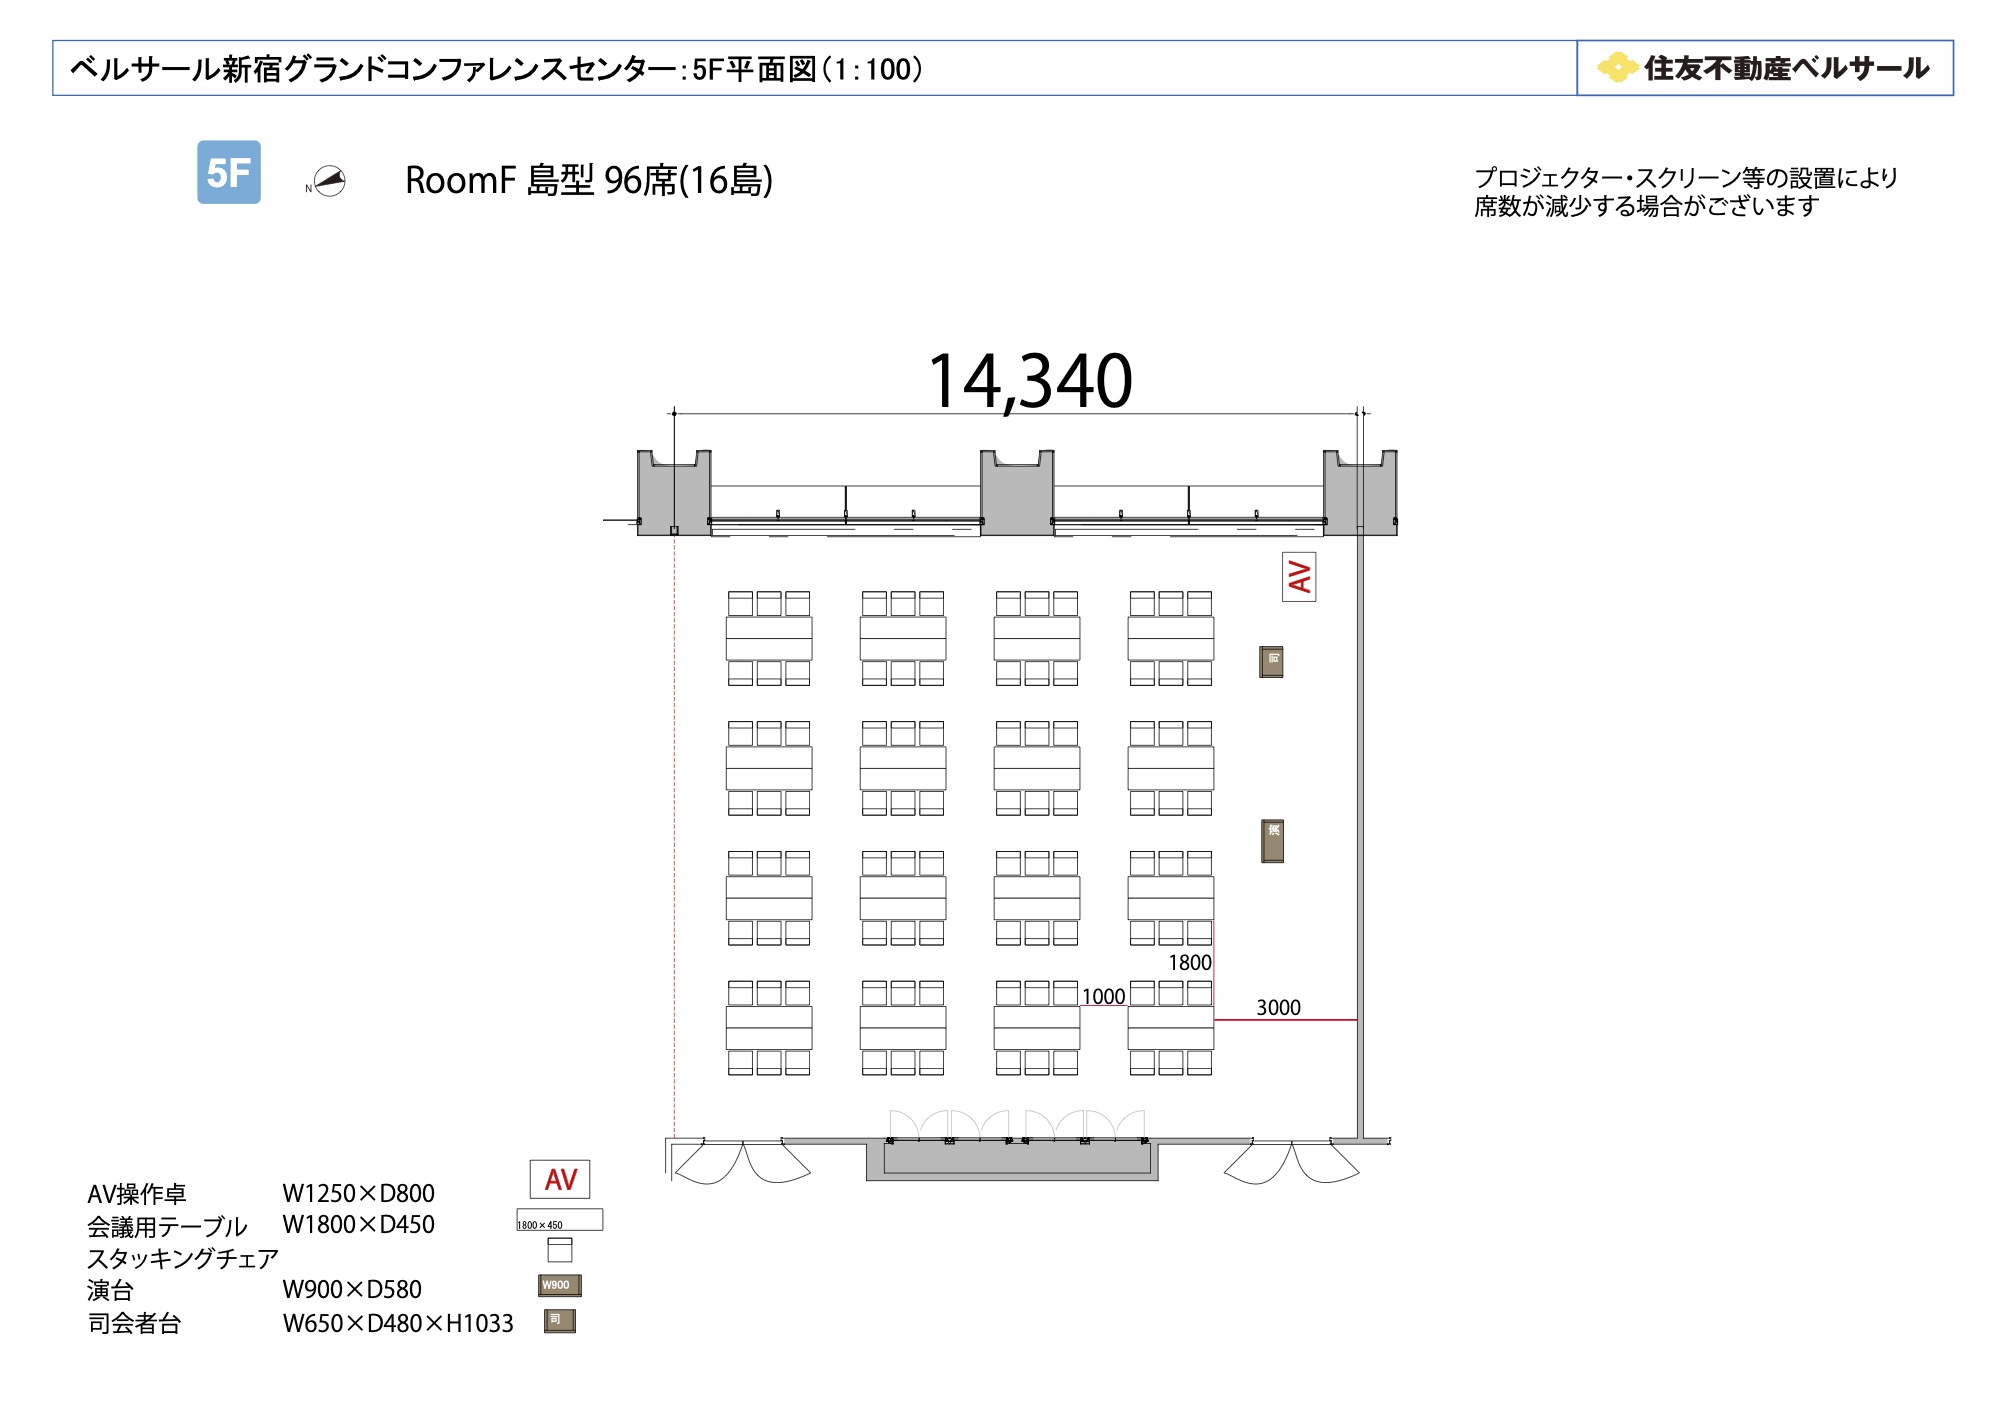Click the moderator stand legend symbol
2000x1414 pixels.
(x=560, y=1322)
